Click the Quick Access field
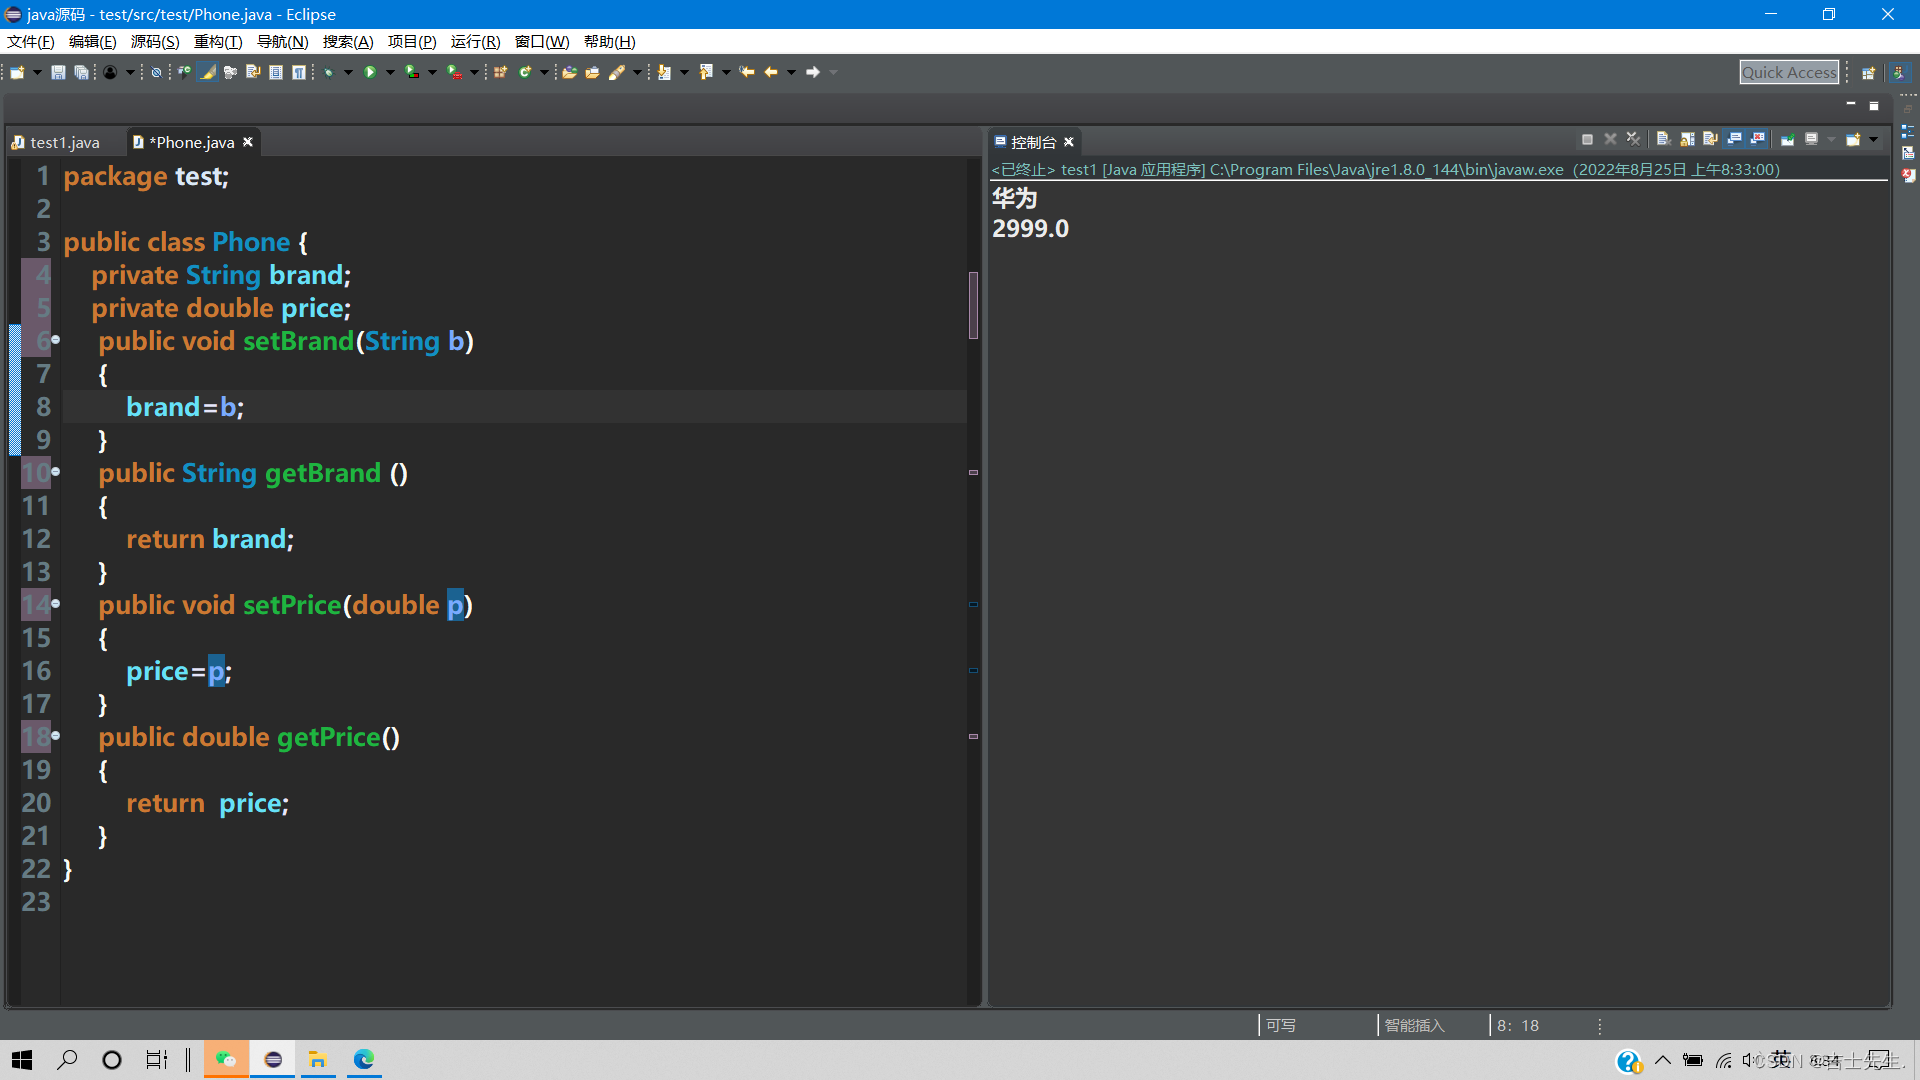The width and height of the screenshot is (1920, 1080). point(1789,72)
